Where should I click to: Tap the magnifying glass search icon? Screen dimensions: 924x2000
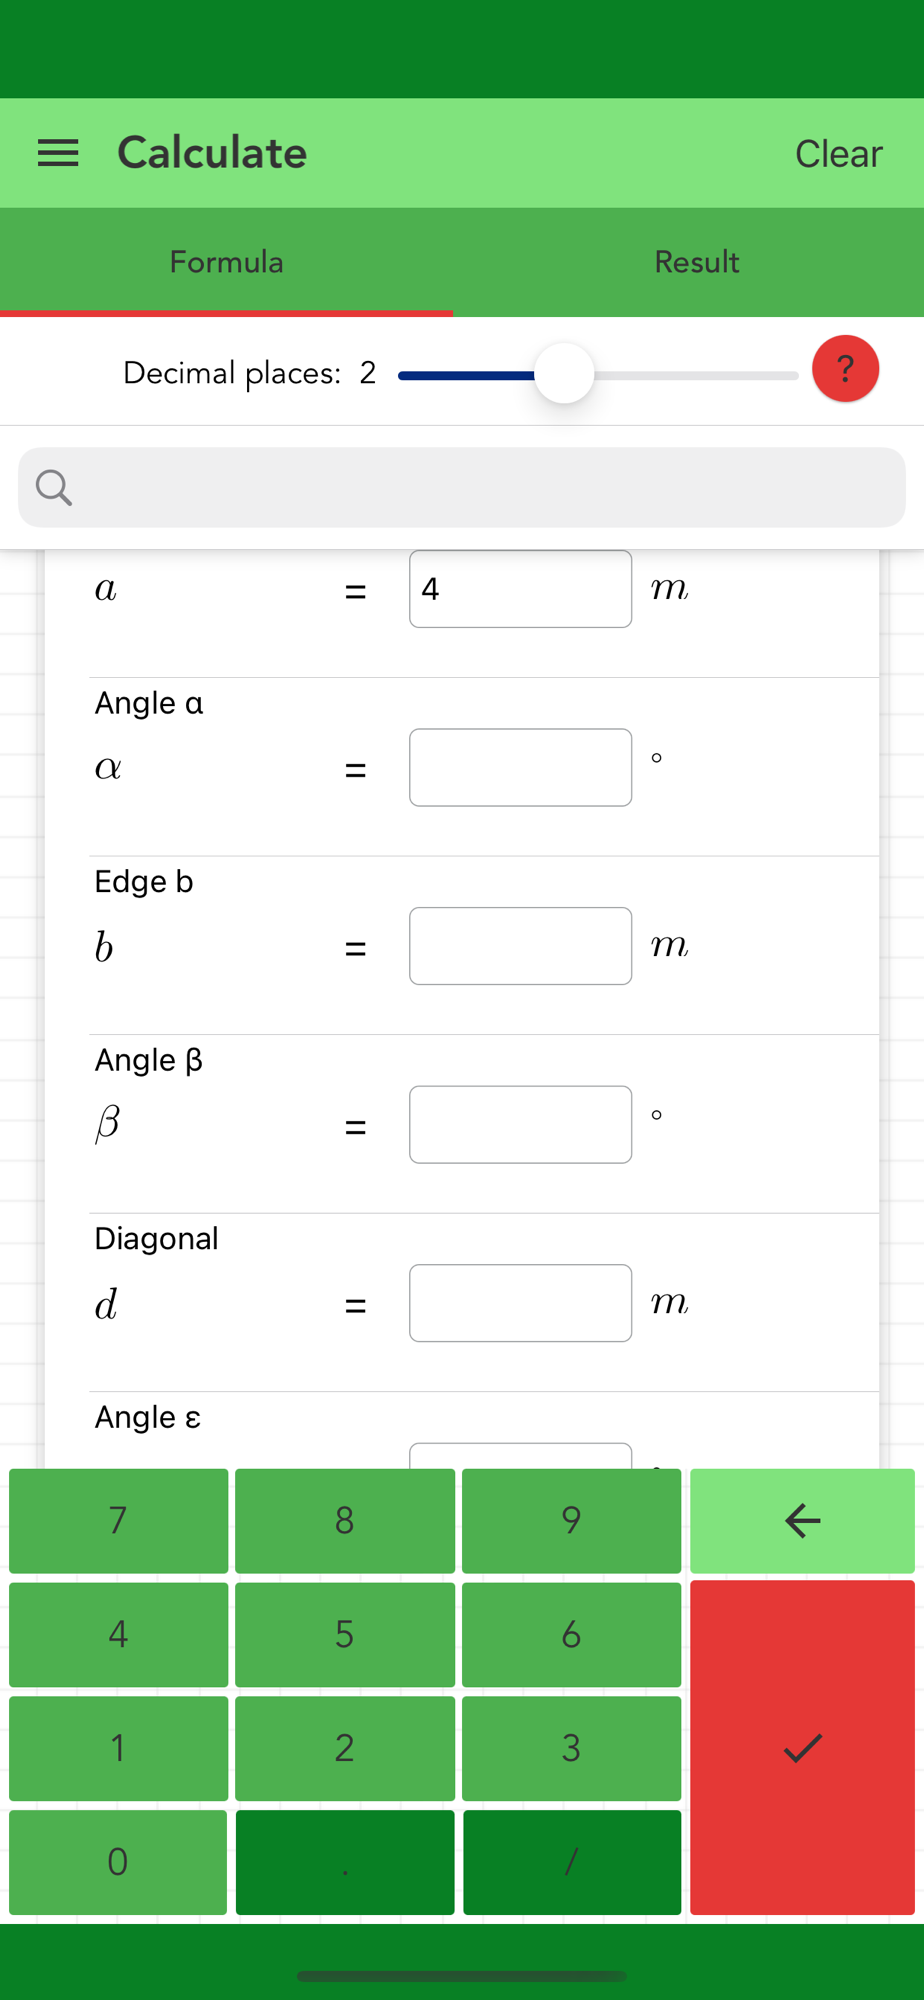pyautogui.click(x=53, y=488)
